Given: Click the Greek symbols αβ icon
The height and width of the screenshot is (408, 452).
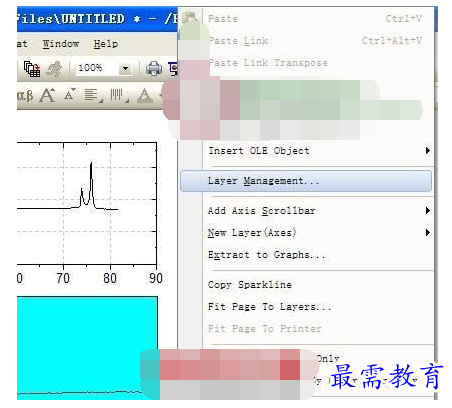Looking at the screenshot, I should pyautogui.click(x=25, y=95).
